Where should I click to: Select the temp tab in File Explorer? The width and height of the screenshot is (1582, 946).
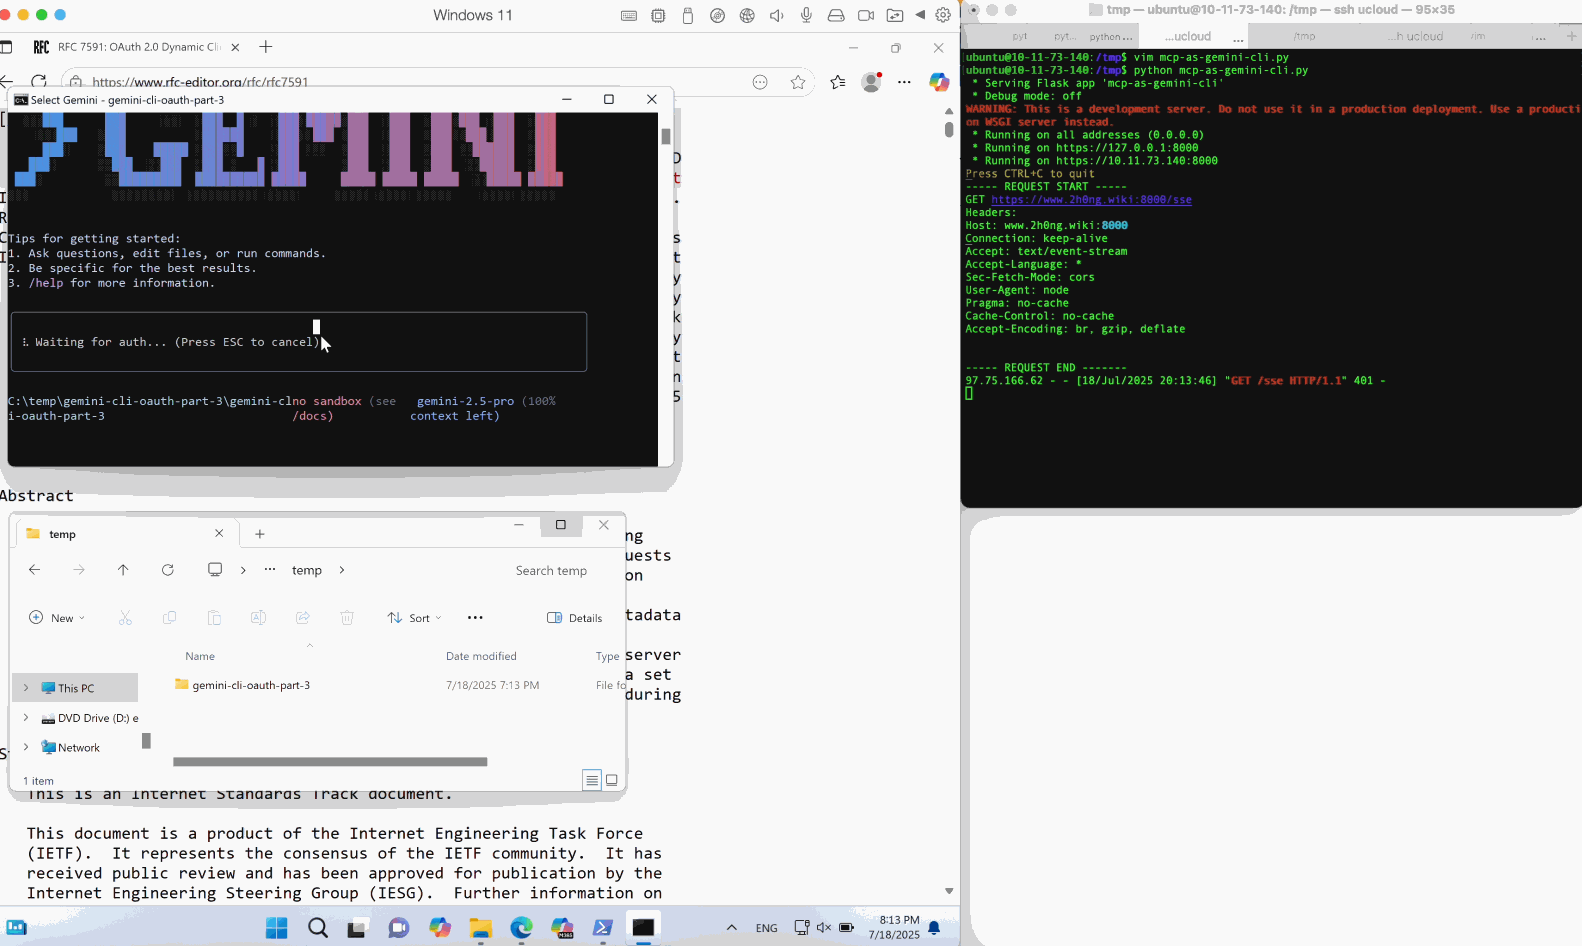(125, 534)
